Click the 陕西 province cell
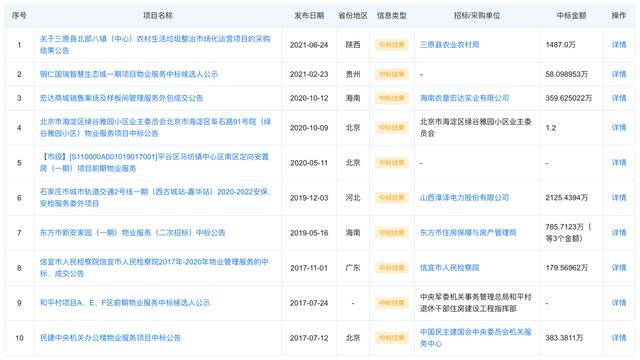 [x=353, y=44]
